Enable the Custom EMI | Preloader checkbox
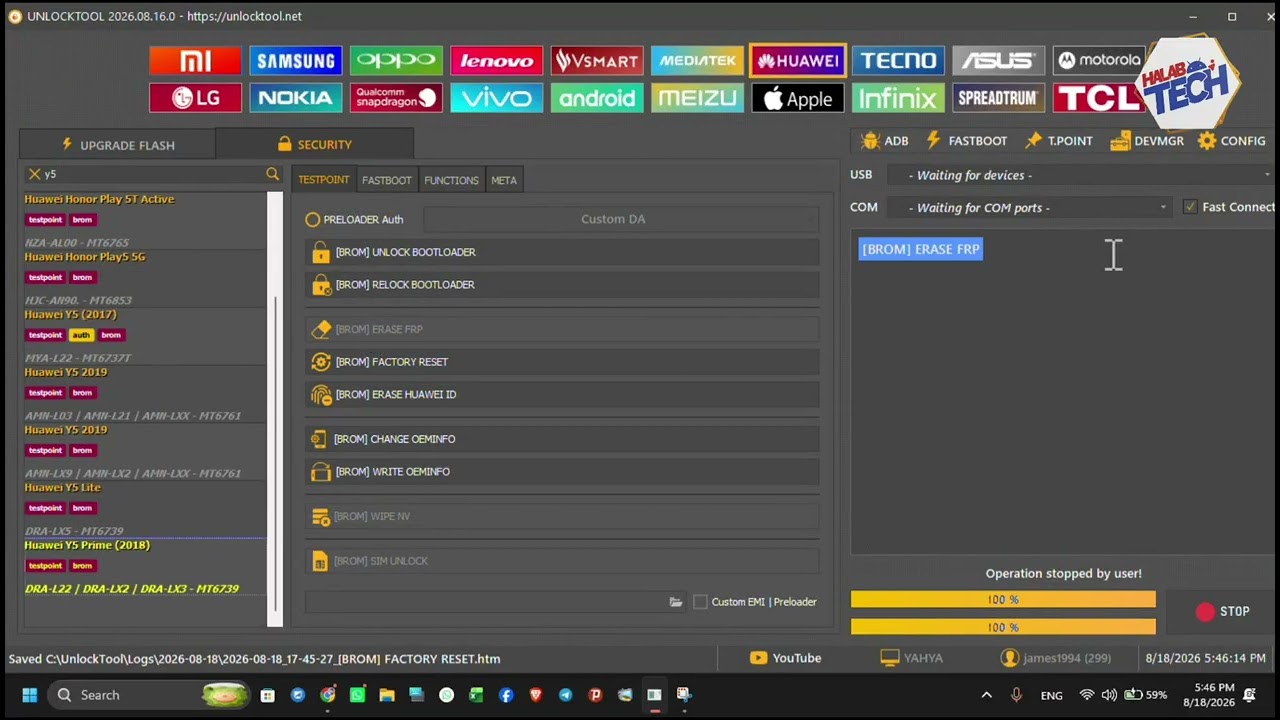Viewport: 1280px width, 720px height. (700, 602)
